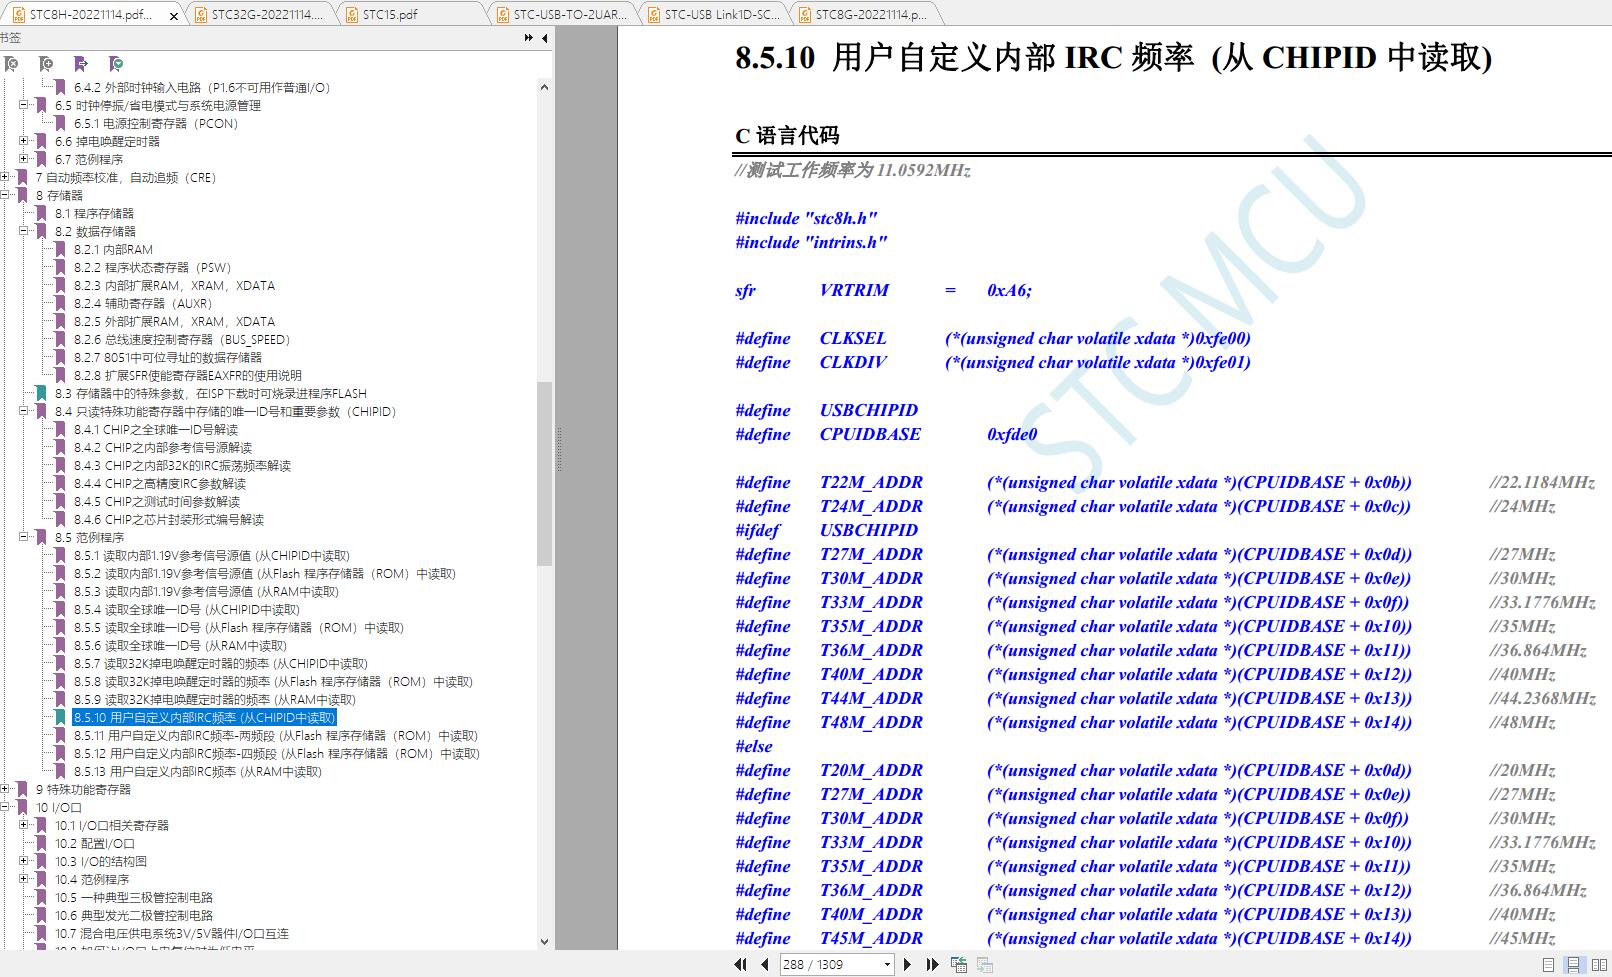Click the expand-all double arrow in bookmark panel
The width and height of the screenshot is (1612, 977).
pos(529,38)
